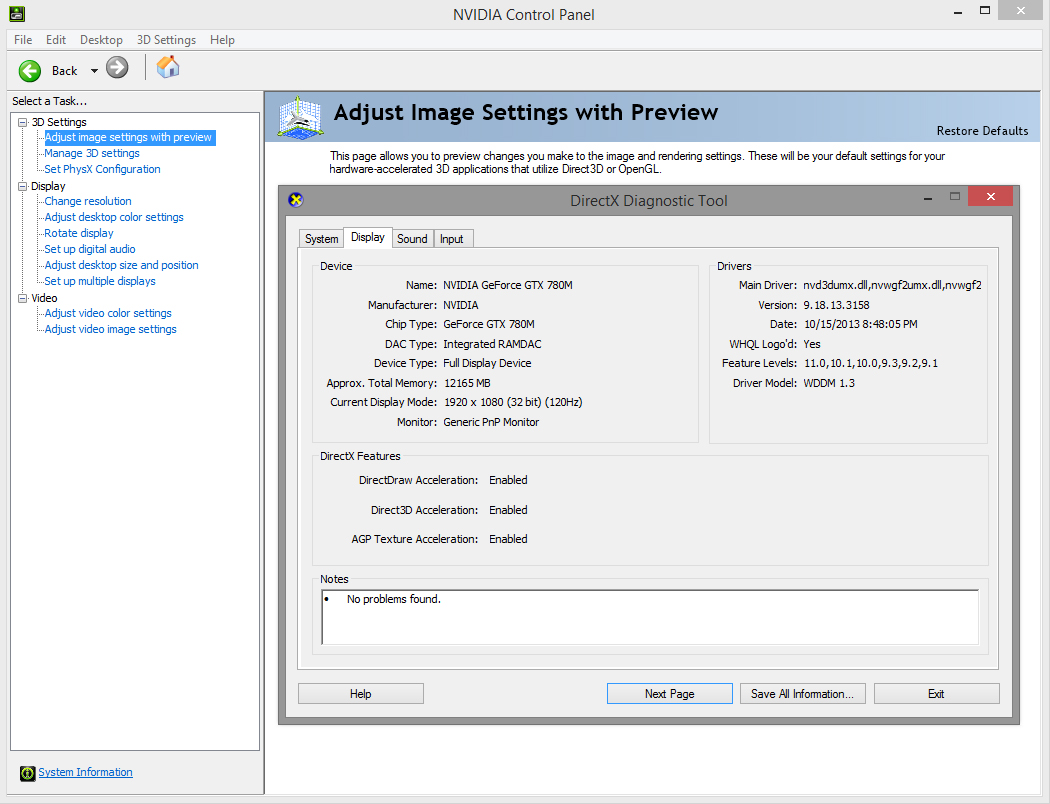
Task: Maximize the NVIDIA Control Panel window
Action: [x=985, y=10]
